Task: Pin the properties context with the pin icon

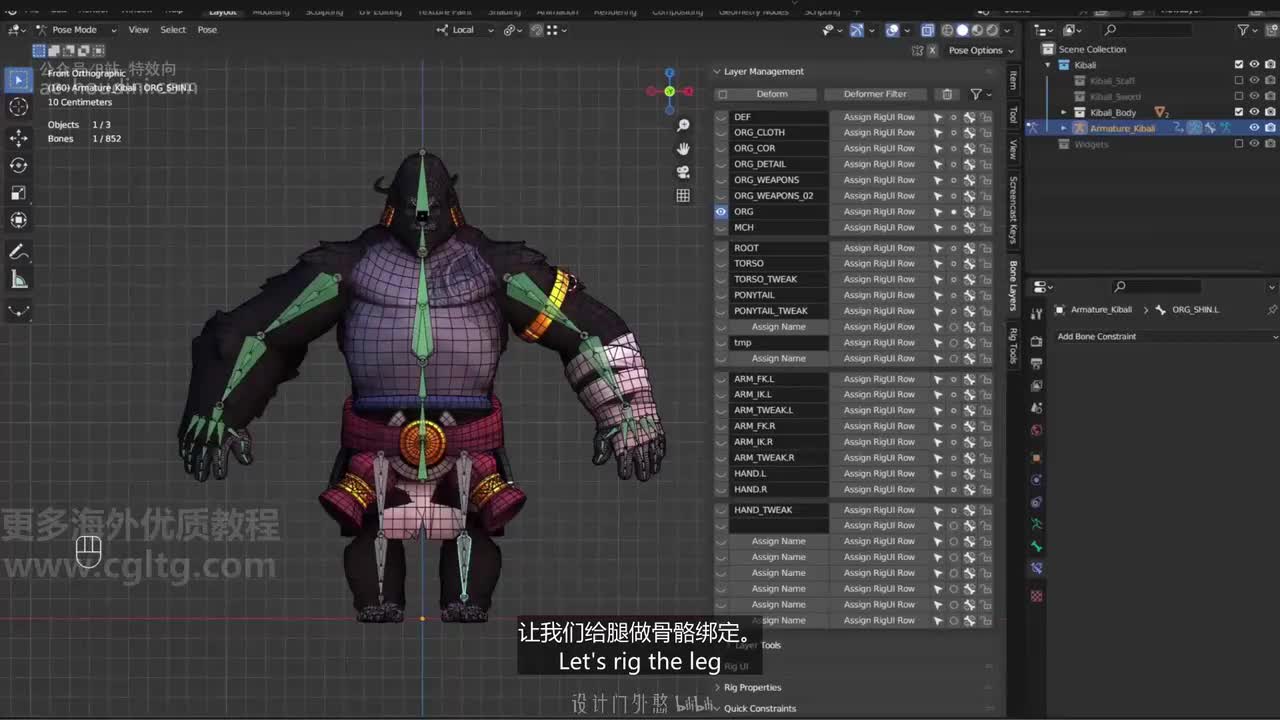Action: [1272, 310]
